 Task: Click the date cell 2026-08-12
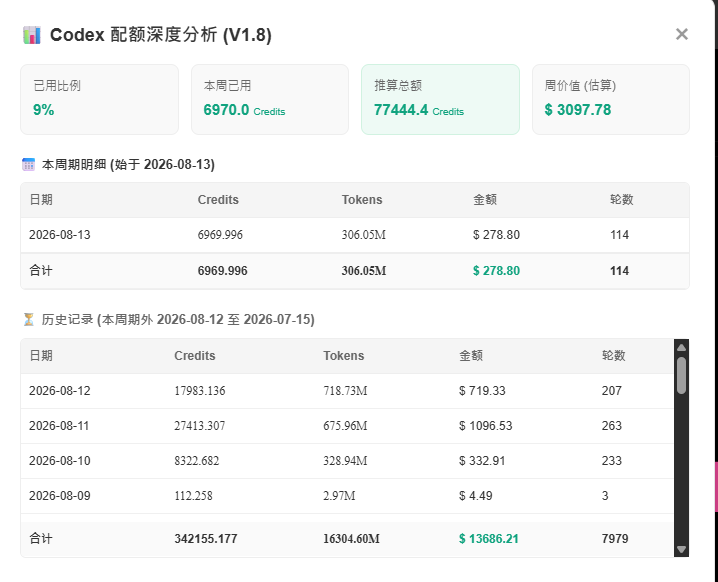point(60,391)
